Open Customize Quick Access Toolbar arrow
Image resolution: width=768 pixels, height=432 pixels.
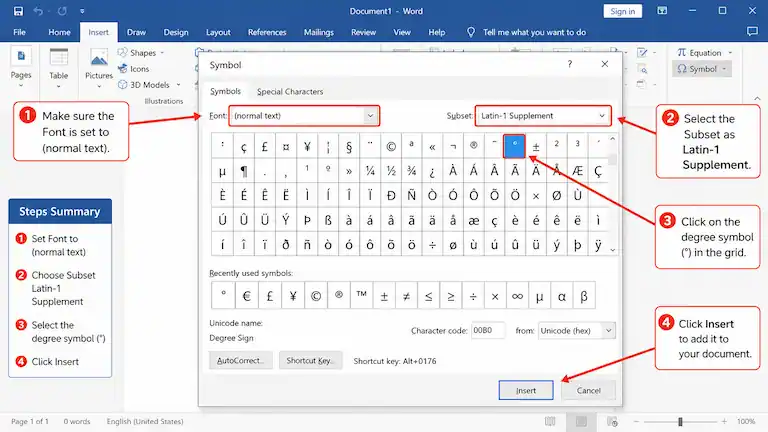click(x=82, y=11)
